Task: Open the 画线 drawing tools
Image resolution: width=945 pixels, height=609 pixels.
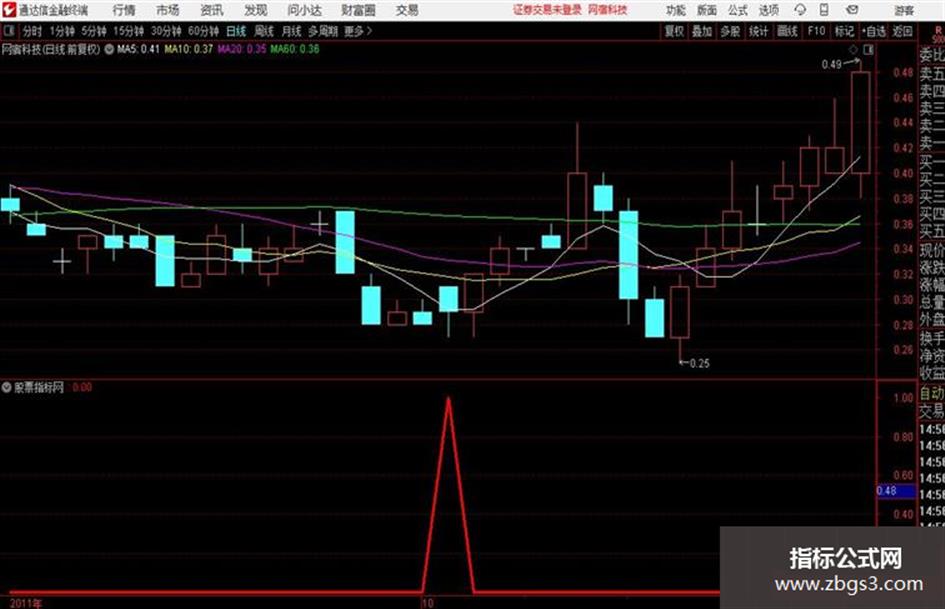Action: pos(787,31)
